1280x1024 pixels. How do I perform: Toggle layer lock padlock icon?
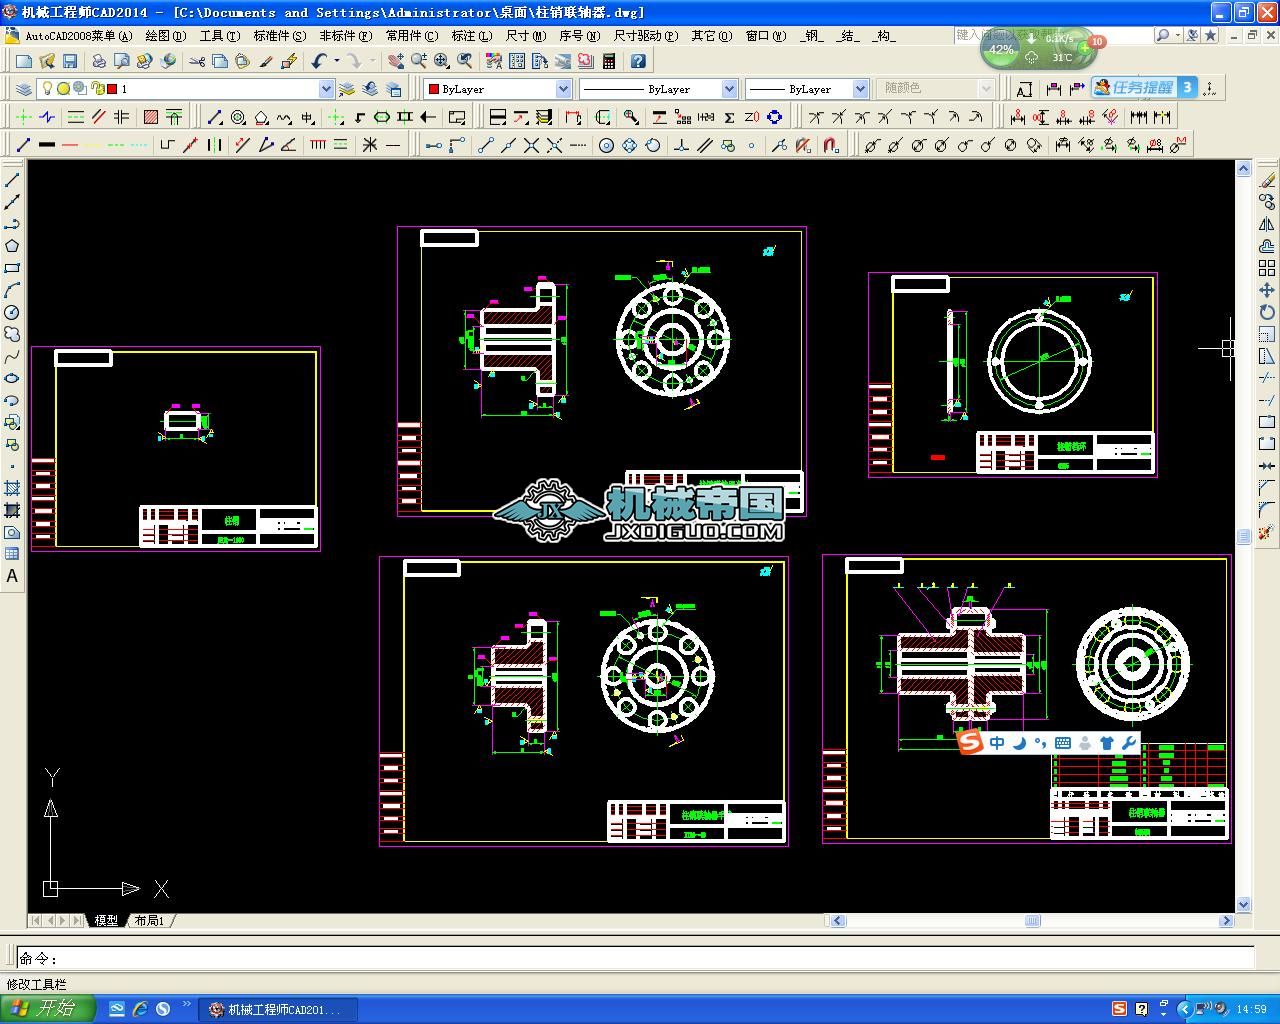click(x=97, y=89)
